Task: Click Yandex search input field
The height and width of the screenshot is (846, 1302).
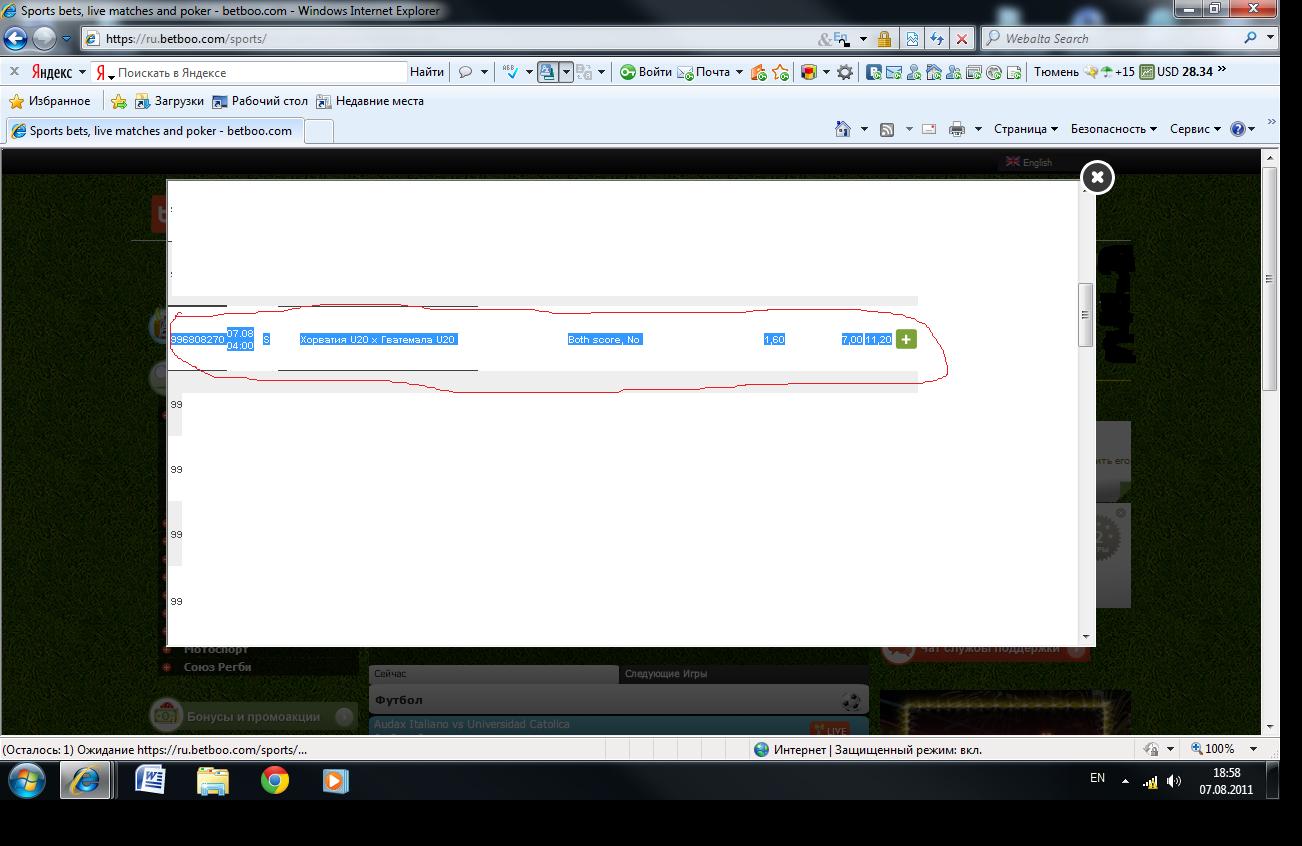Action: (260, 72)
